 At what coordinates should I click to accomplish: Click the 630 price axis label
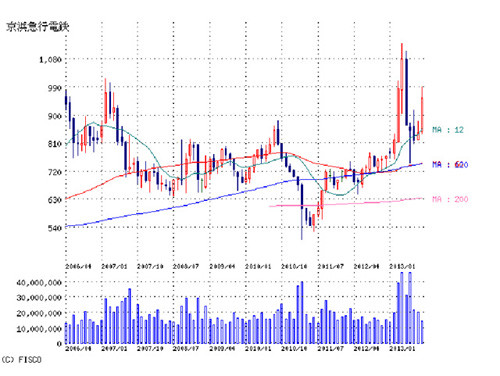point(55,200)
